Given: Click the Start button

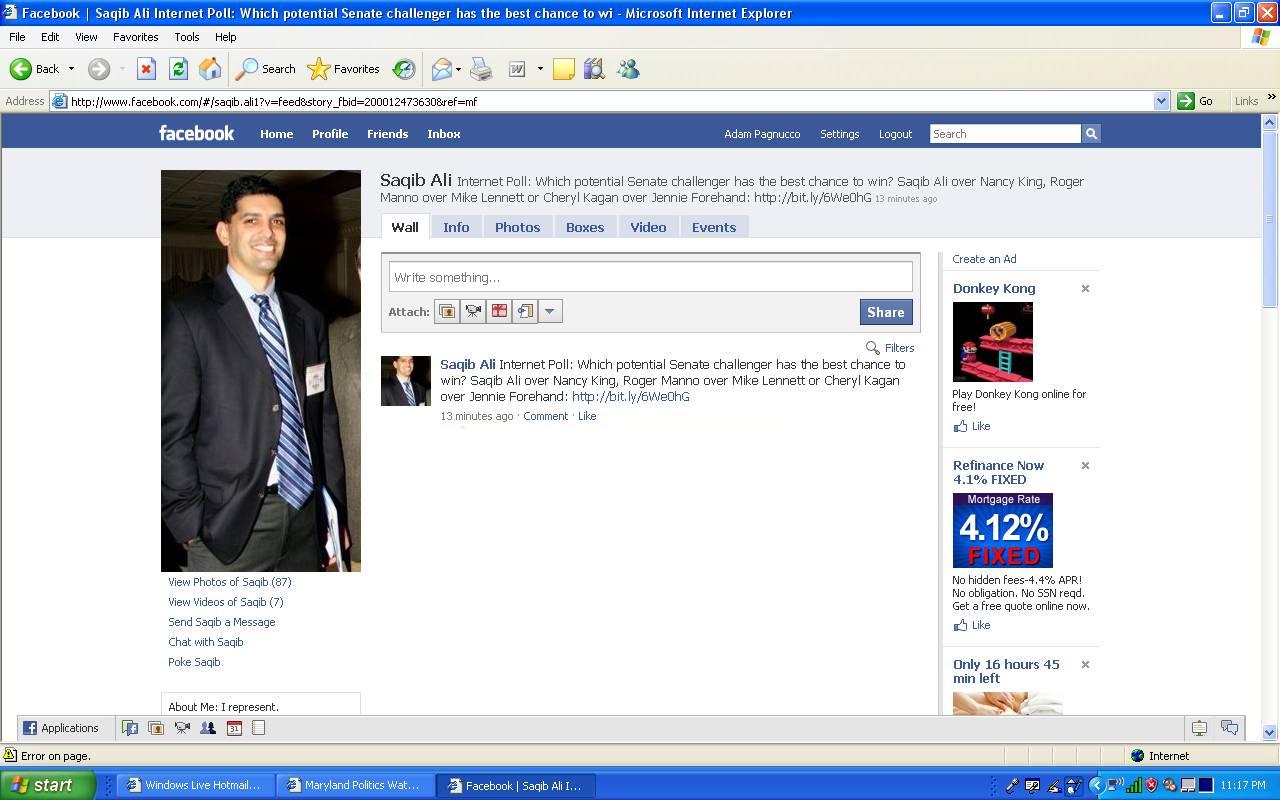Looking at the screenshot, I should pos(48,785).
